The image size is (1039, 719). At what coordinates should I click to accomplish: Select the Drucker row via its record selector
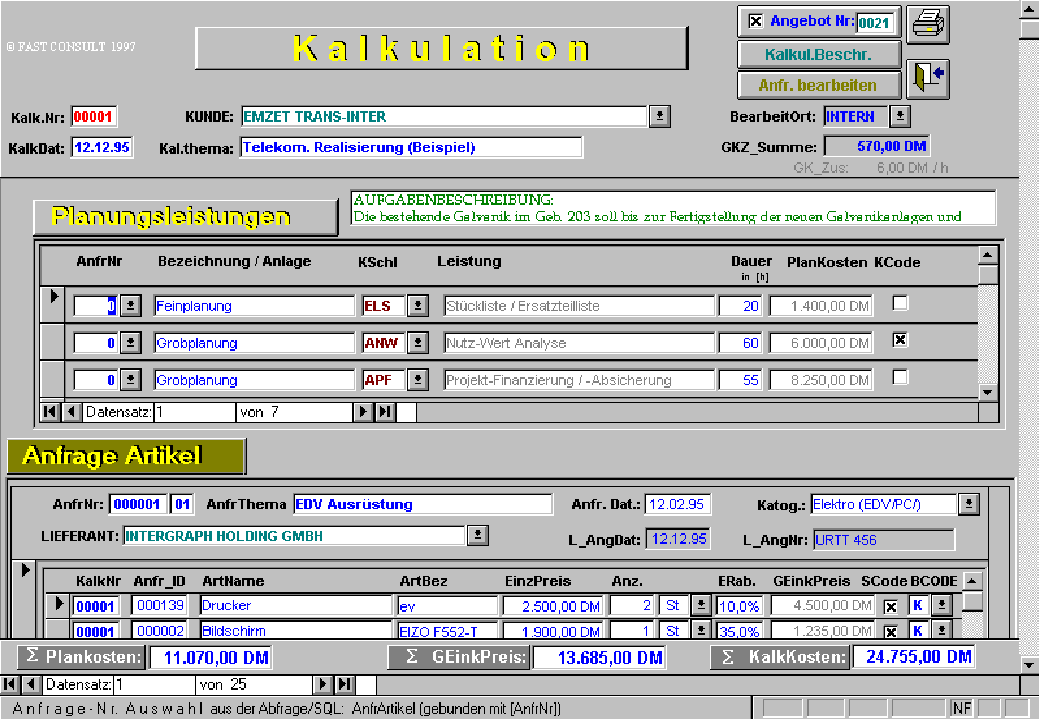[58, 604]
